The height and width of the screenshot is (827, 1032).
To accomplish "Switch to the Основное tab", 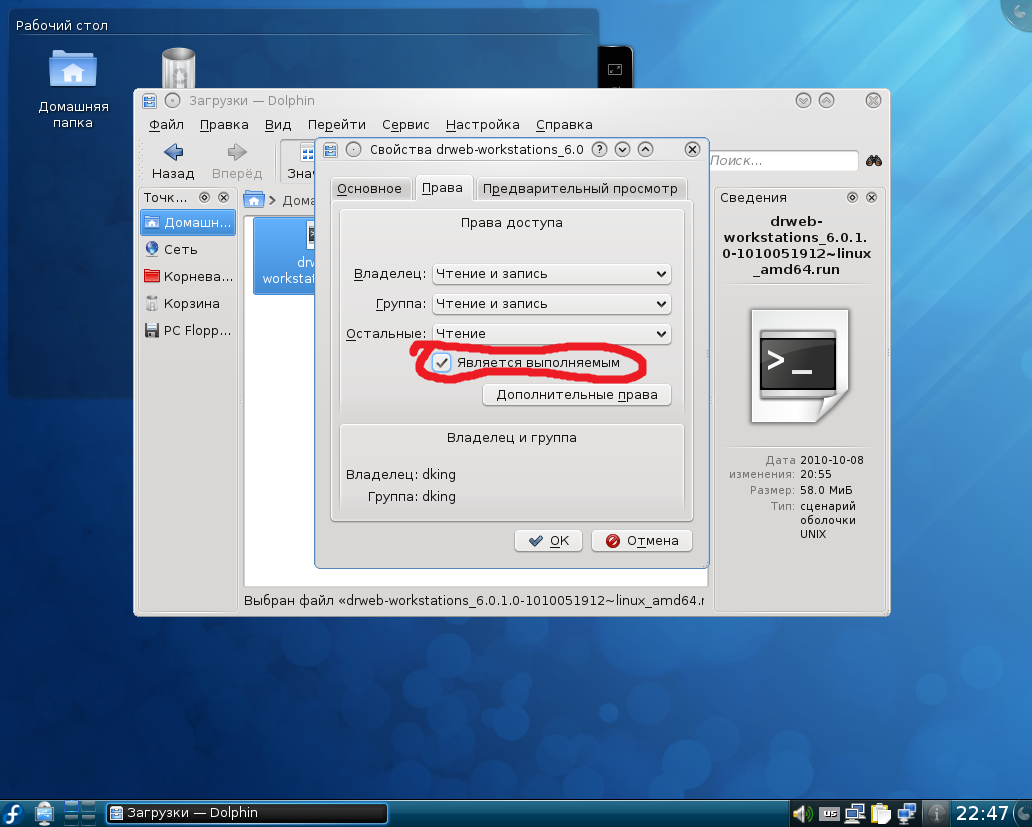I will pyautogui.click(x=369, y=188).
